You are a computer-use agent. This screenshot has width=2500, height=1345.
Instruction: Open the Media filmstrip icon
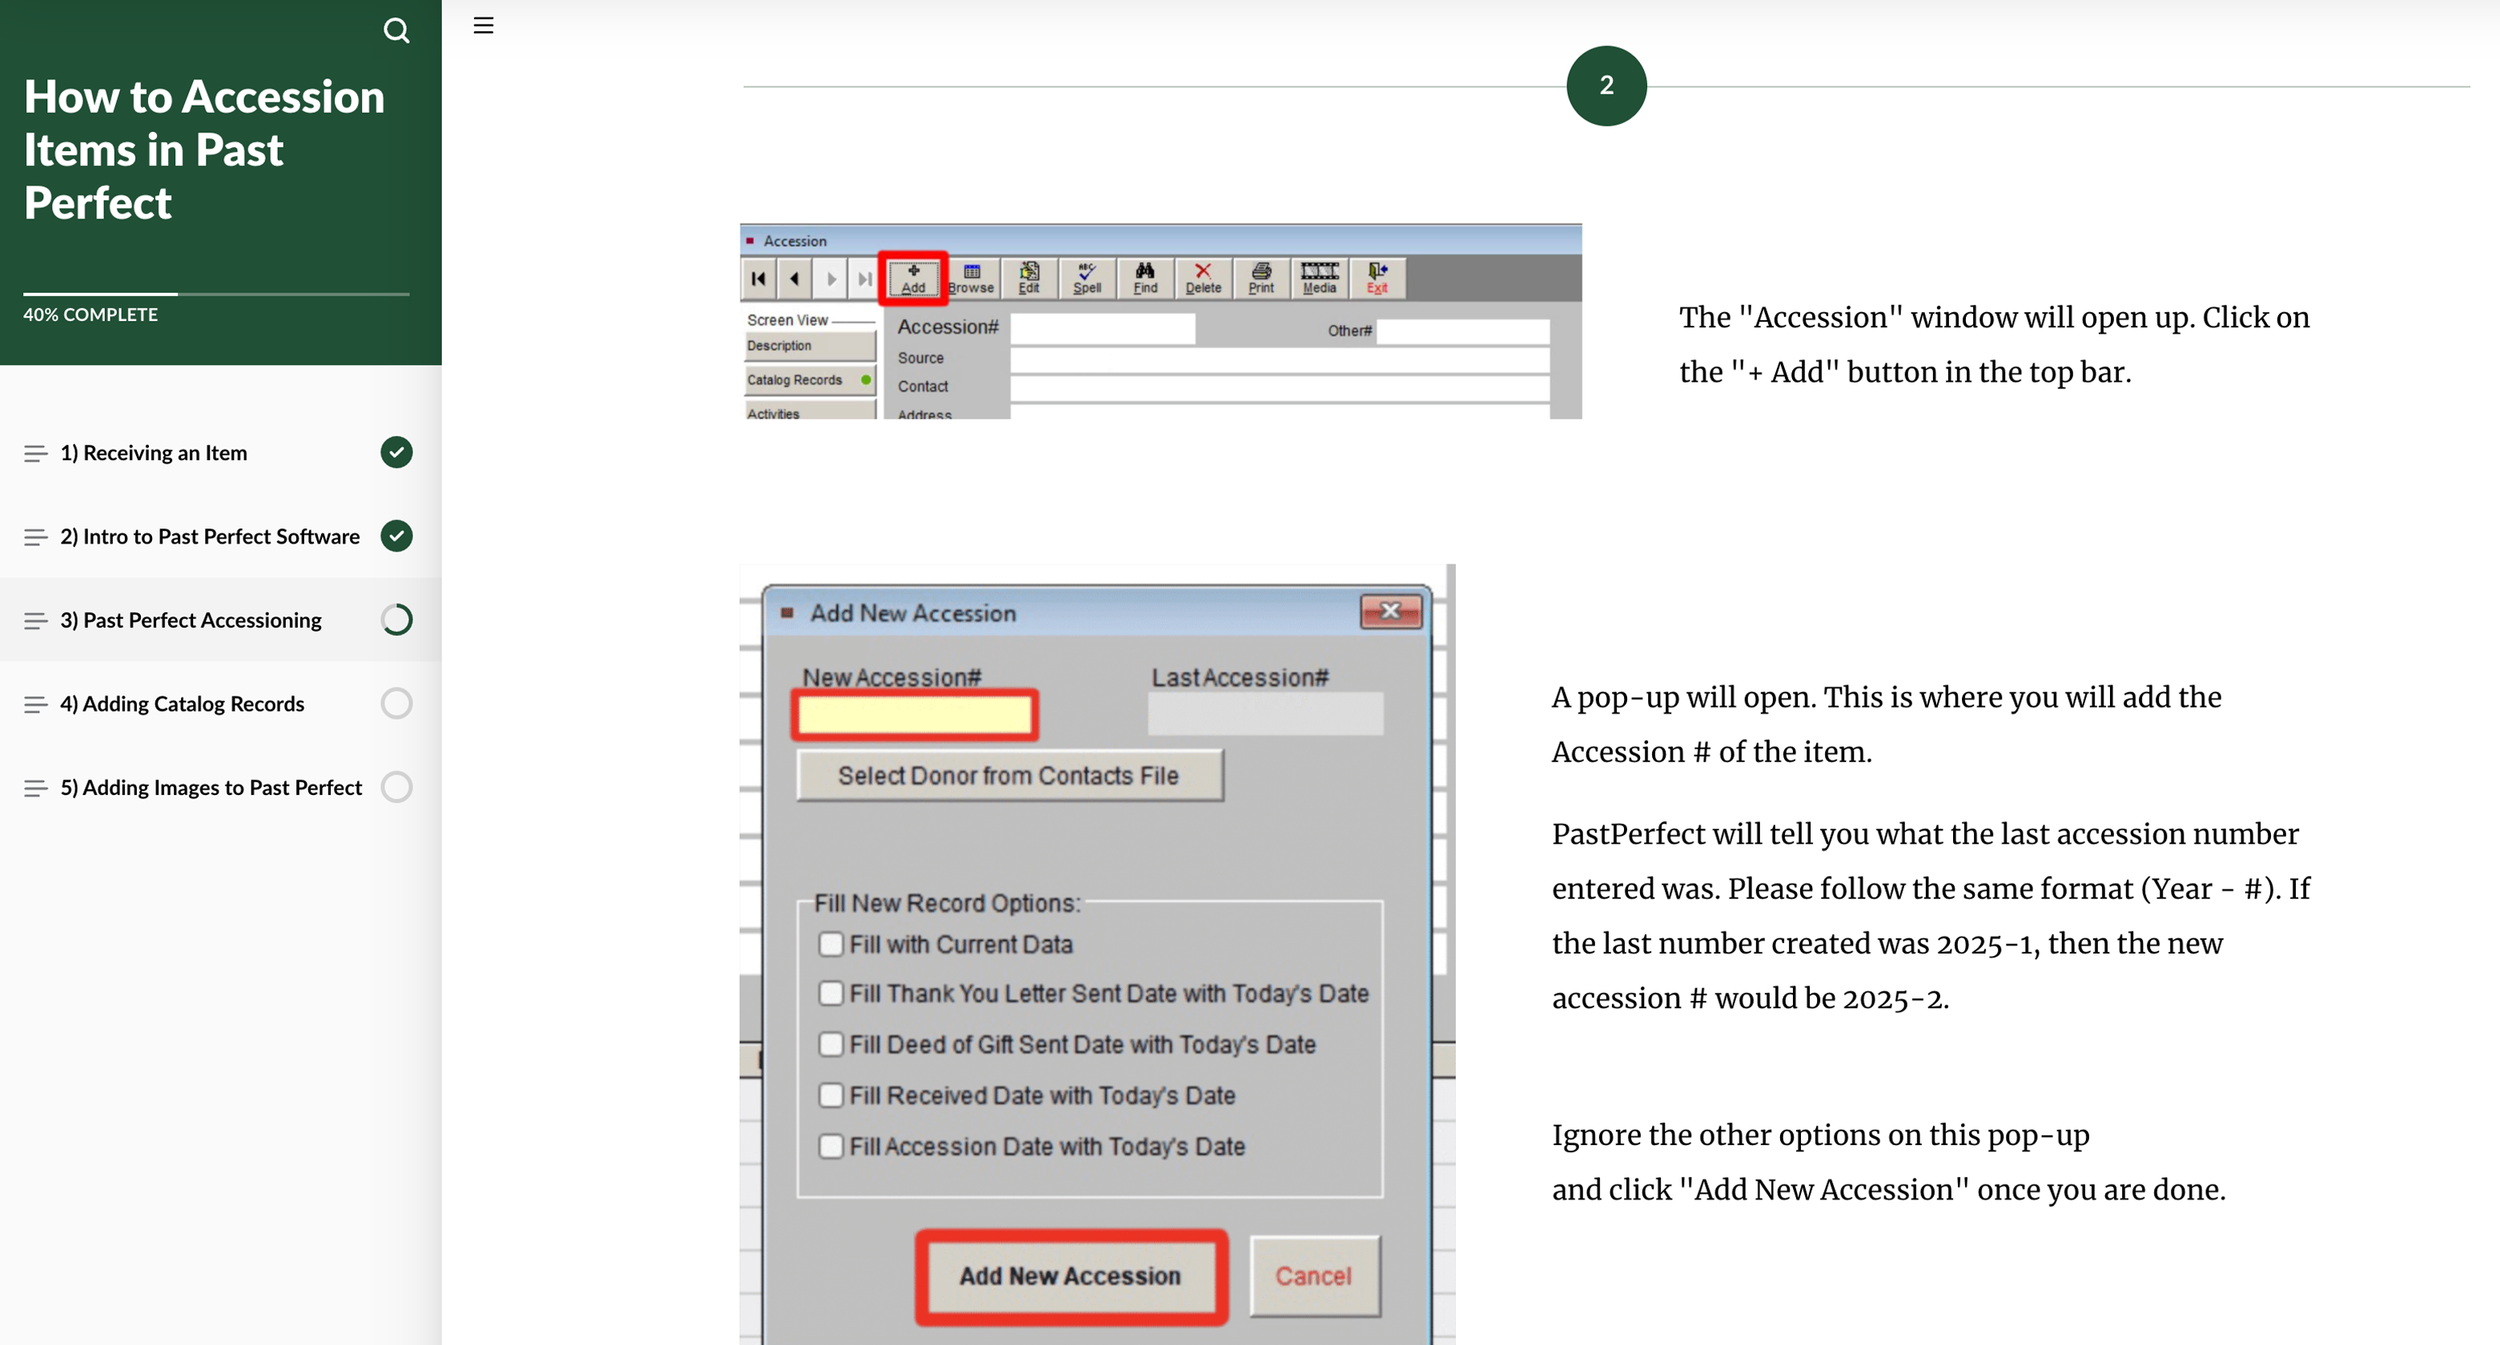pos(1319,278)
